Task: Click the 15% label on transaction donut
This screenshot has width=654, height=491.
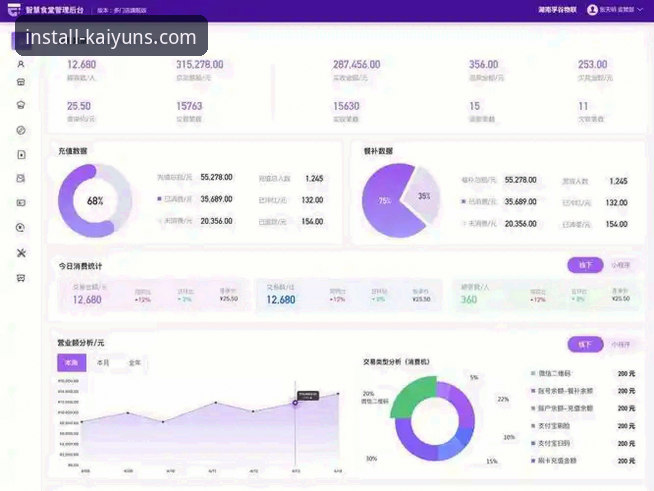Action: (x=492, y=461)
